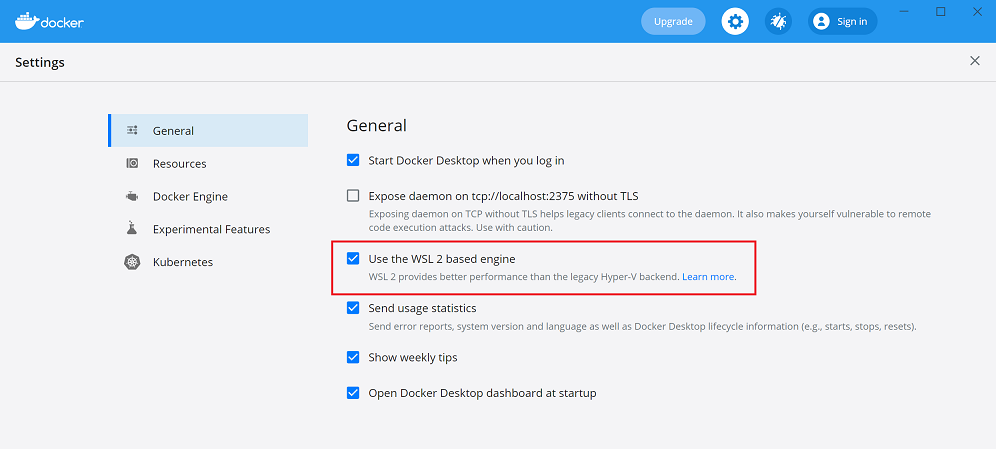Click the Experimental Features flask icon

point(132,229)
